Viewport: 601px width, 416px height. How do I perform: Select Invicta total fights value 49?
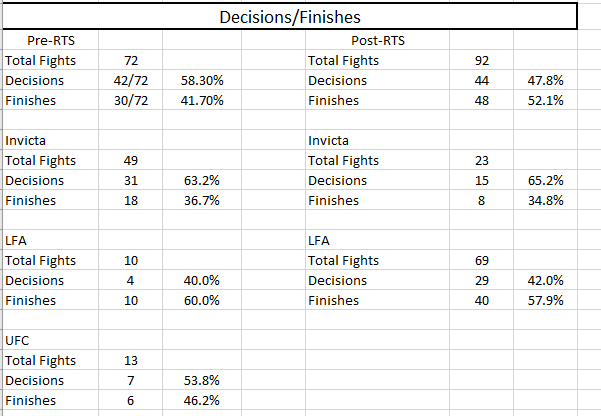(x=130, y=160)
